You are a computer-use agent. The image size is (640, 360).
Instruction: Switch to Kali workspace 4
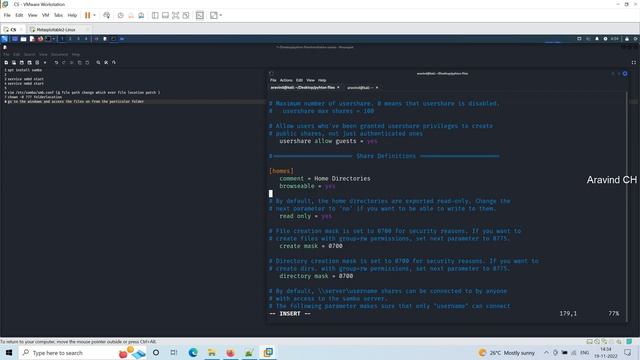(x=86, y=39)
